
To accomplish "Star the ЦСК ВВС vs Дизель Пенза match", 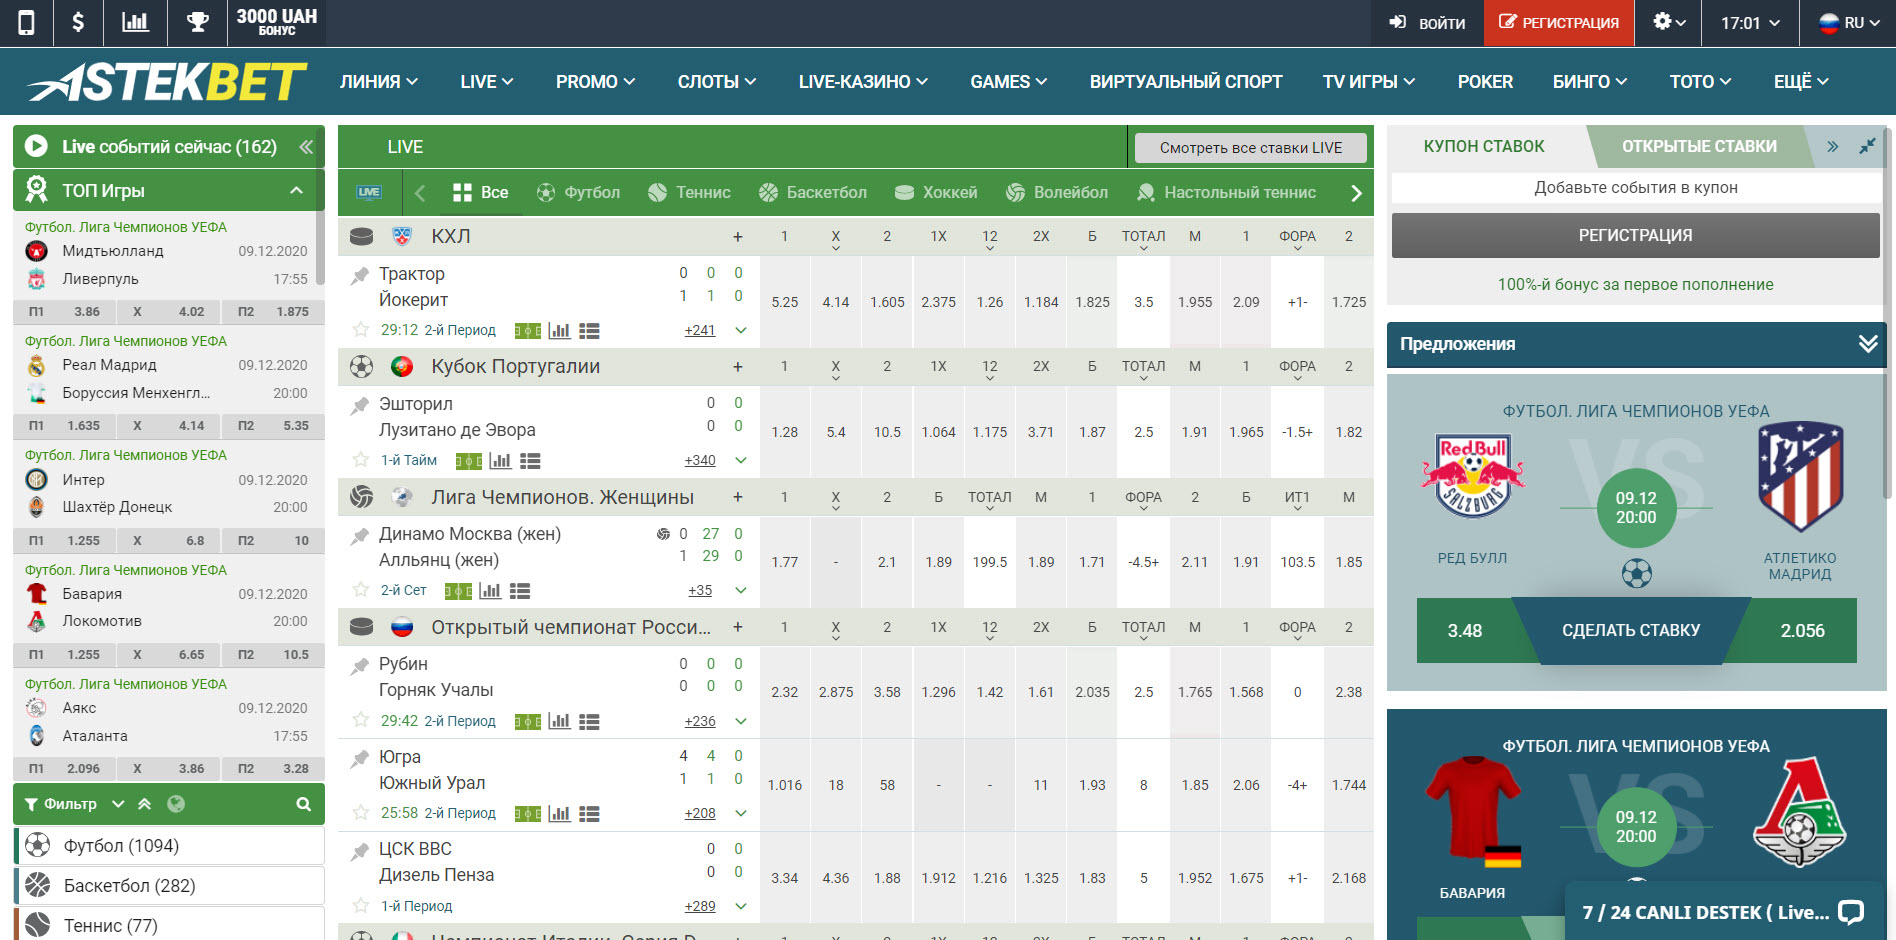I will click(361, 905).
